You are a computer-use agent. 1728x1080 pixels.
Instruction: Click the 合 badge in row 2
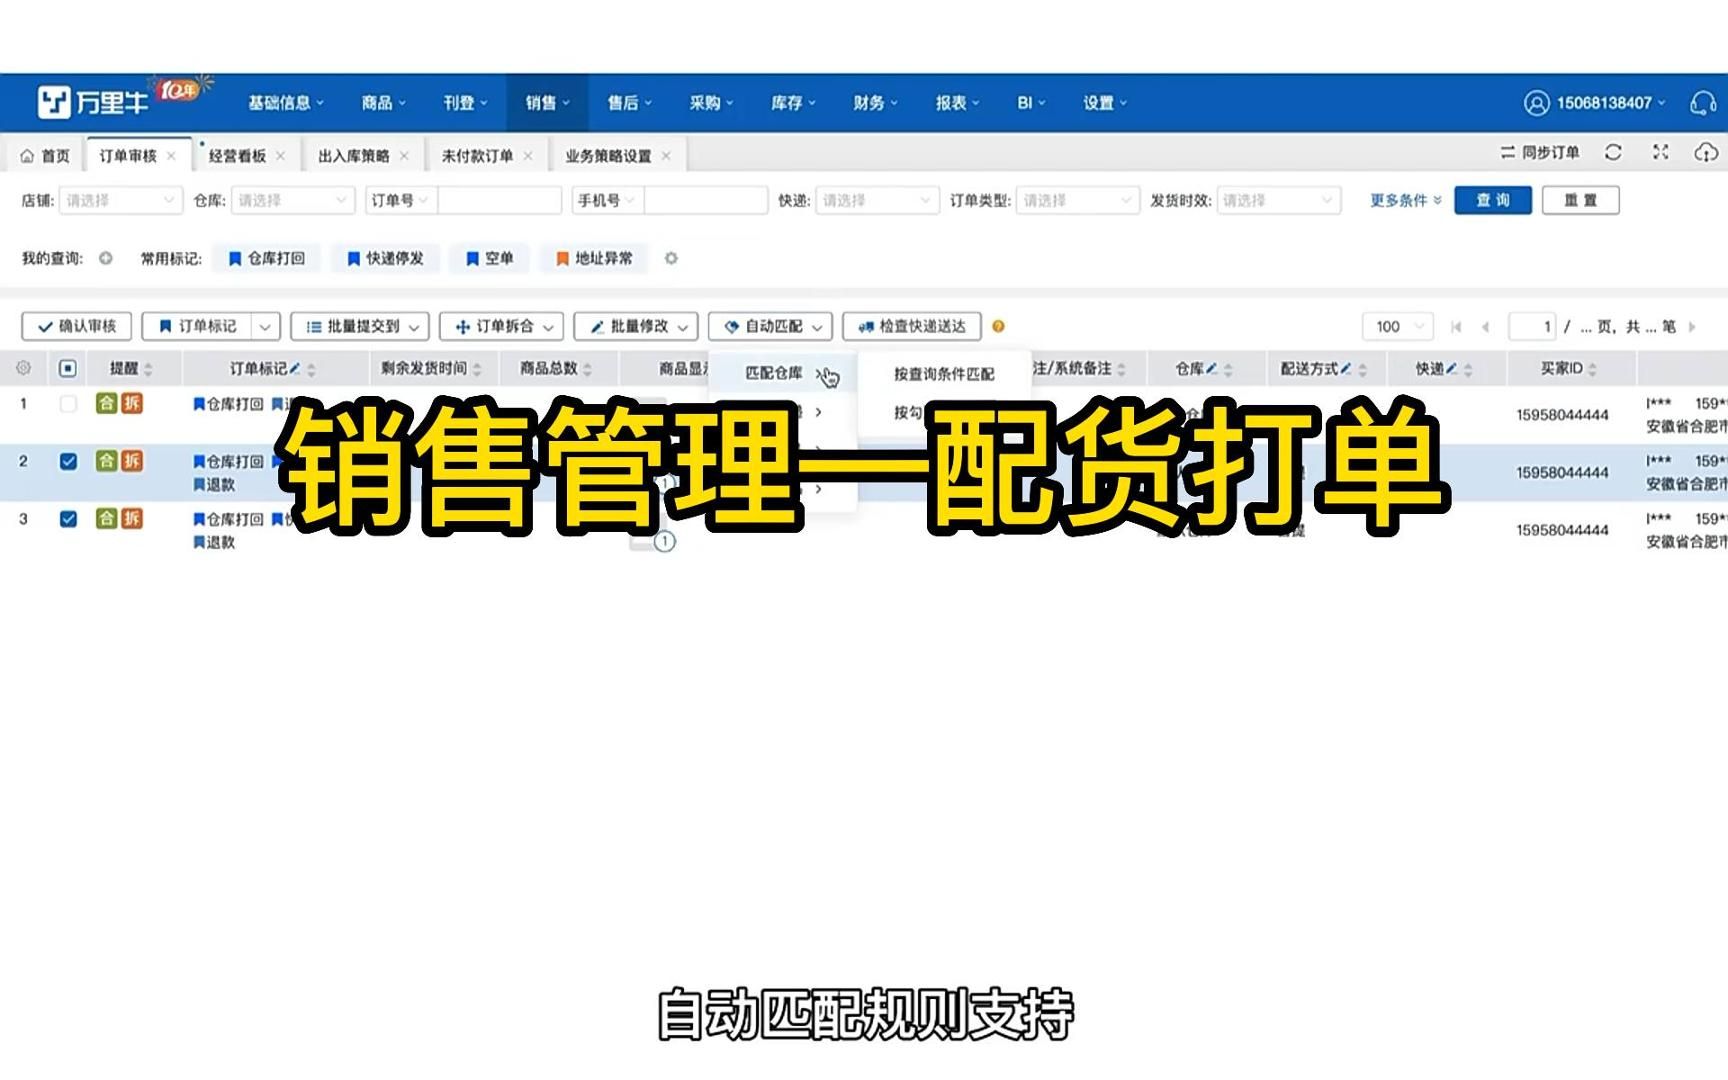pyautogui.click(x=106, y=461)
